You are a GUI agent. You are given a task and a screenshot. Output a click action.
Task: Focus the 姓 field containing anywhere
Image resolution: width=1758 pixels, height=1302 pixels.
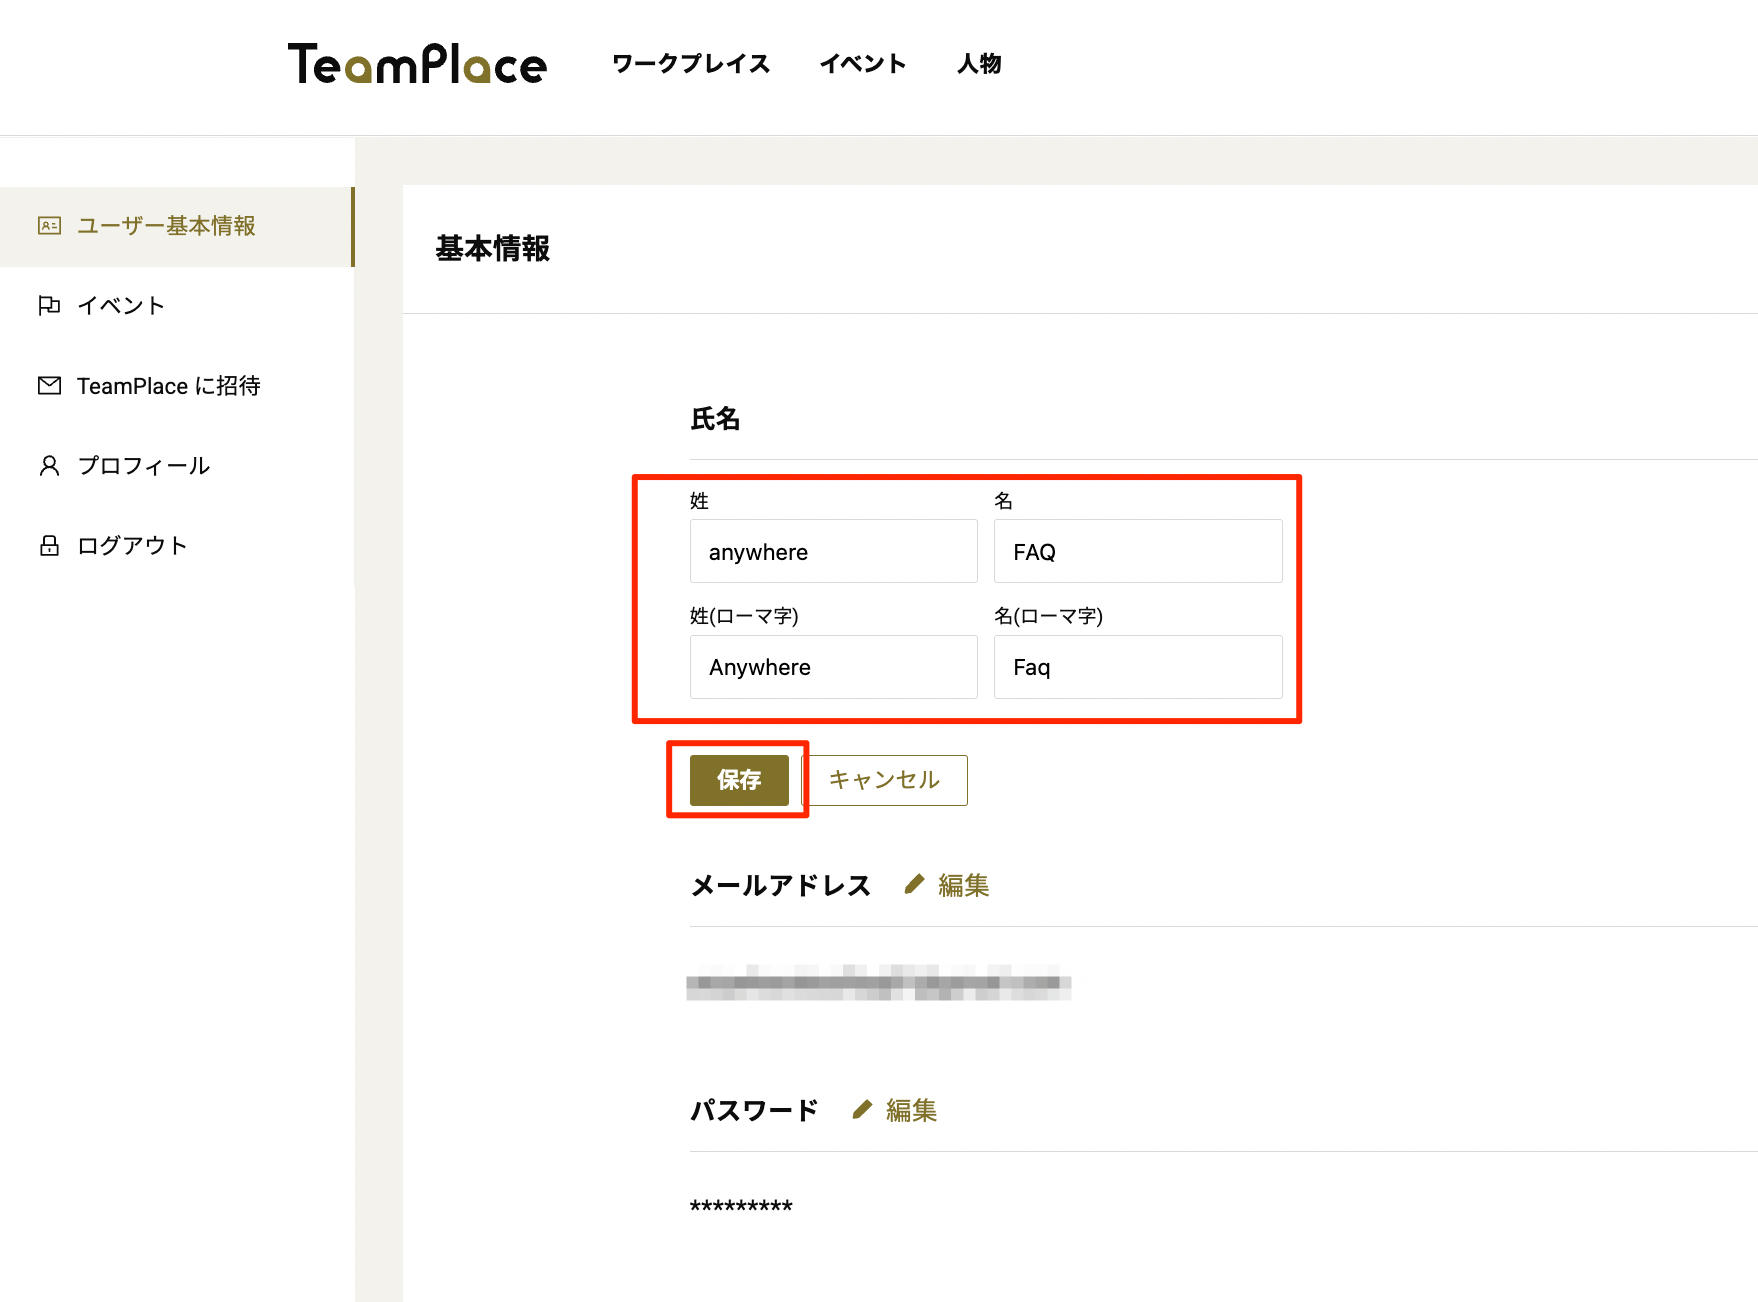[x=833, y=551]
